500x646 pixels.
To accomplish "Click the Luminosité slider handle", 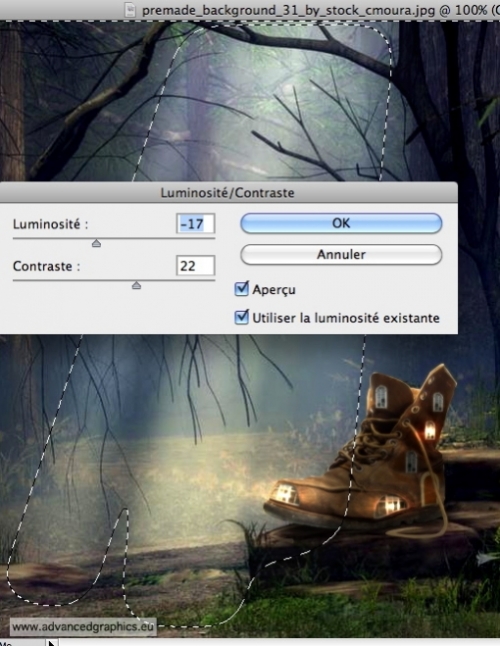I will point(96,243).
